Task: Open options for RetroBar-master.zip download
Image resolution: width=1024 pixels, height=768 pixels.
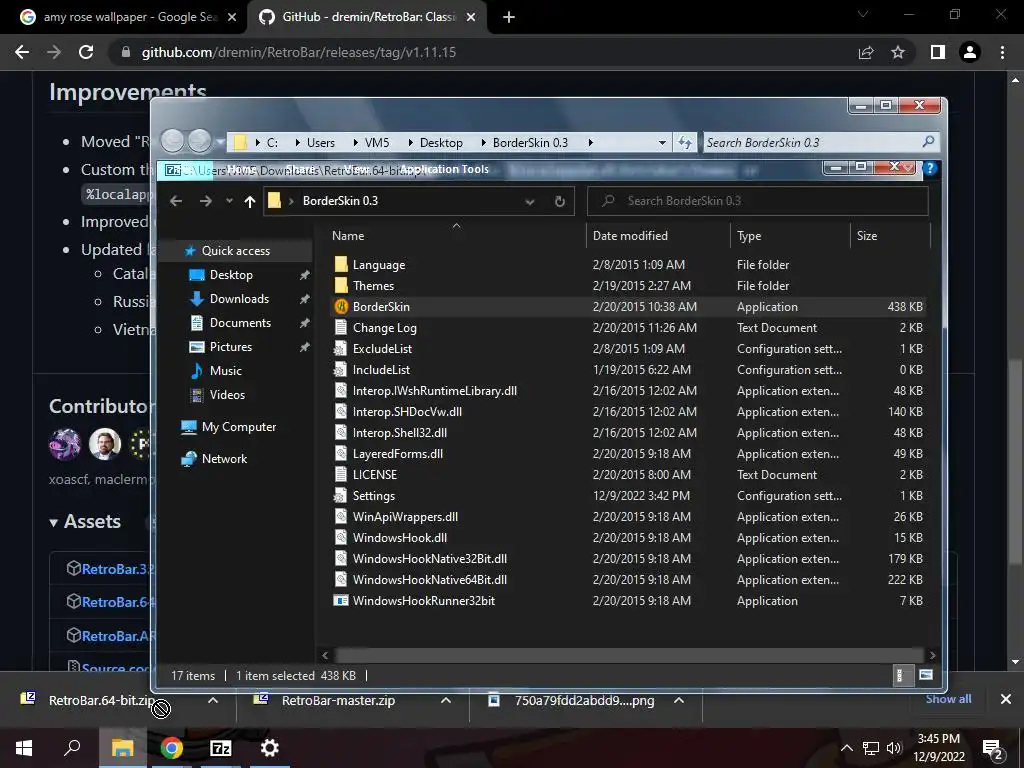Action: (446, 700)
